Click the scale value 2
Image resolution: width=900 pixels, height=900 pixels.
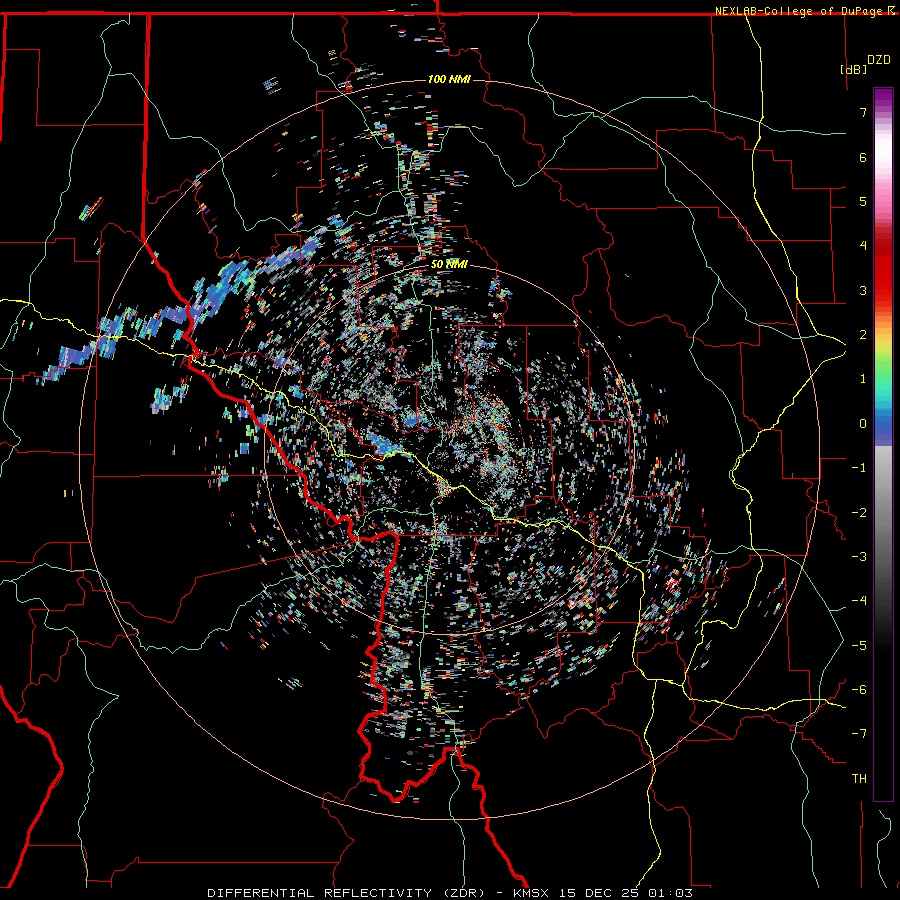[x=863, y=335]
